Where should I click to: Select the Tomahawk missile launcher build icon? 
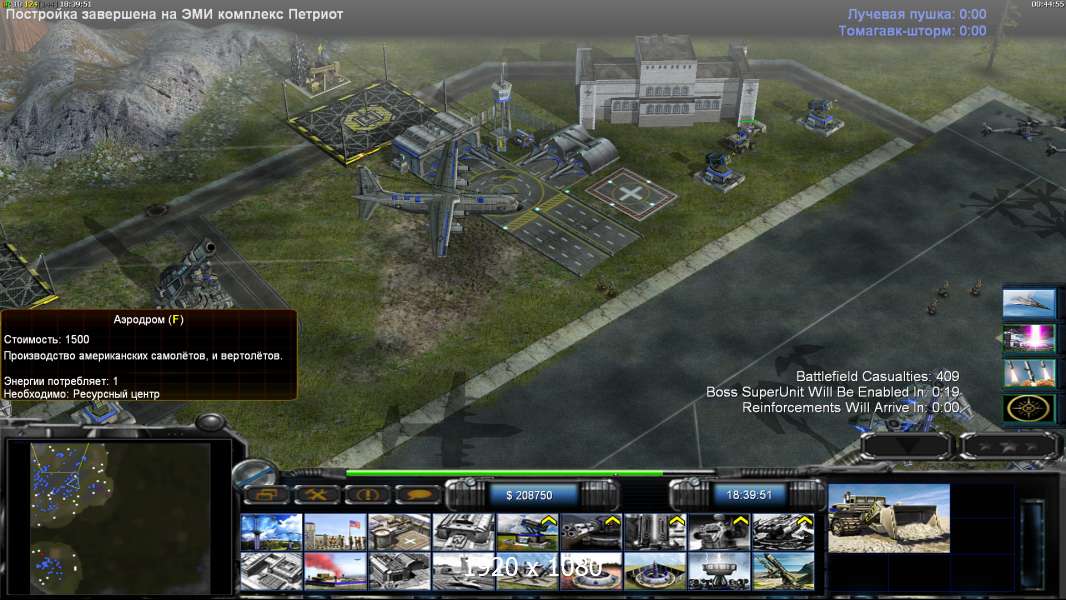pos(783,571)
